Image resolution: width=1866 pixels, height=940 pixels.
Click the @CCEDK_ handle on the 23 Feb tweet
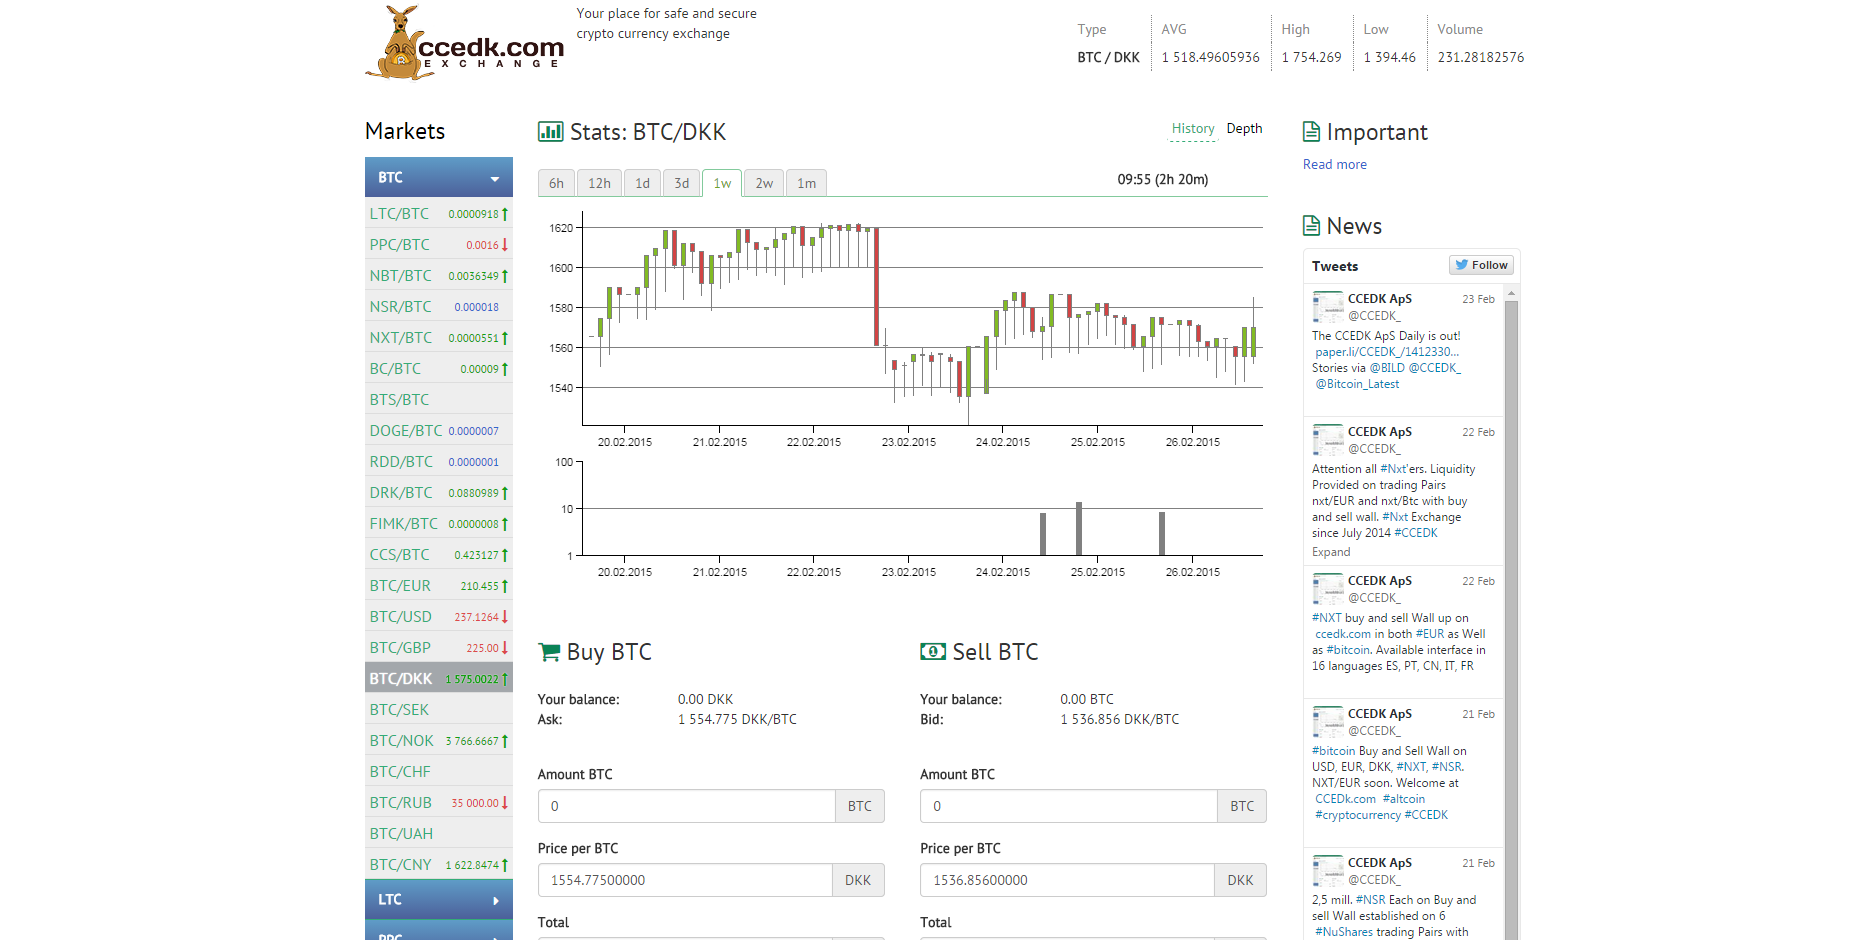tap(1374, 316)
